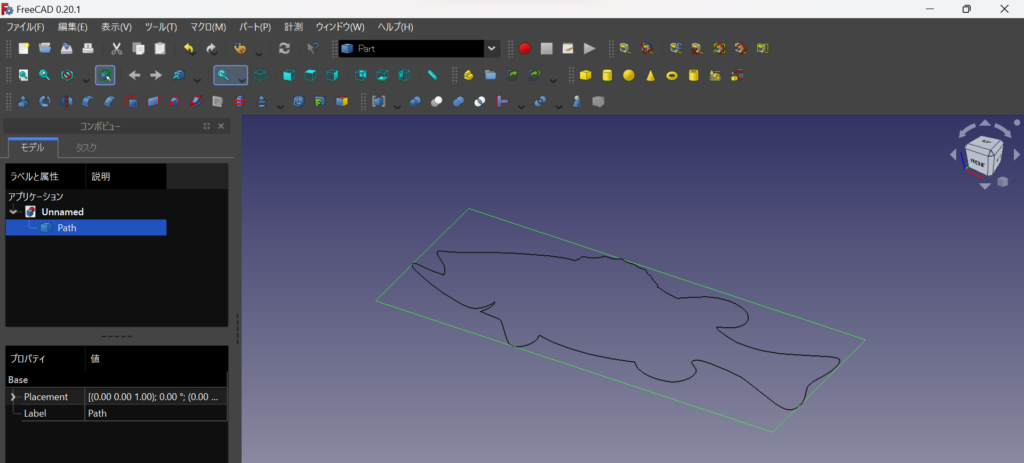
Task: Undock the コンボビュー panel with float button
Action: (207, 126)
